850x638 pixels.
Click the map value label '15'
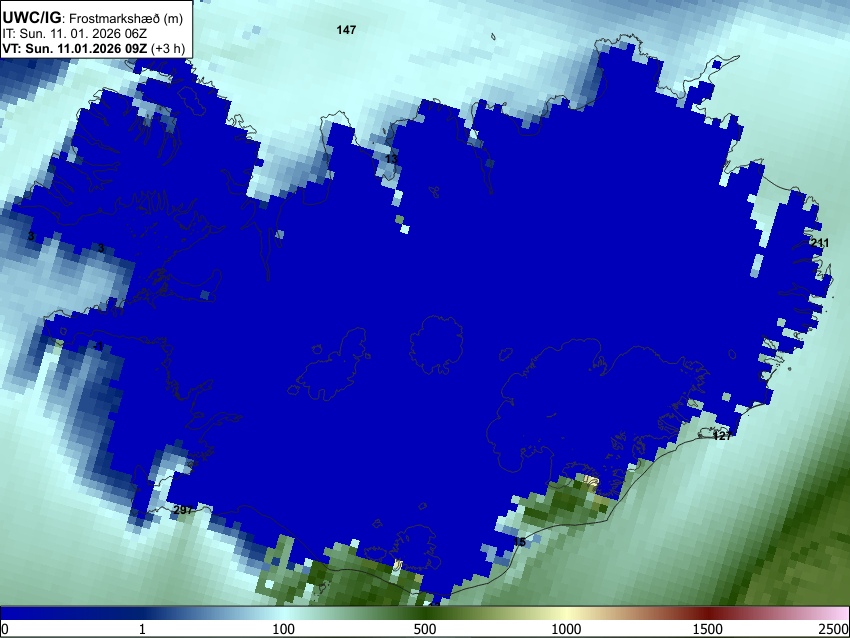[x=519, y=542]
